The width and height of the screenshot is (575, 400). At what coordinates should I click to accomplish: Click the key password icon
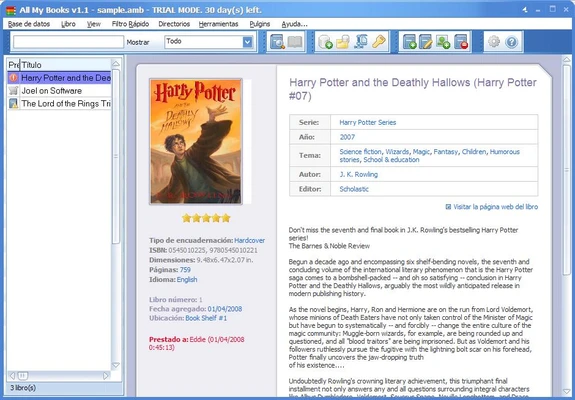tap(379, 42)
